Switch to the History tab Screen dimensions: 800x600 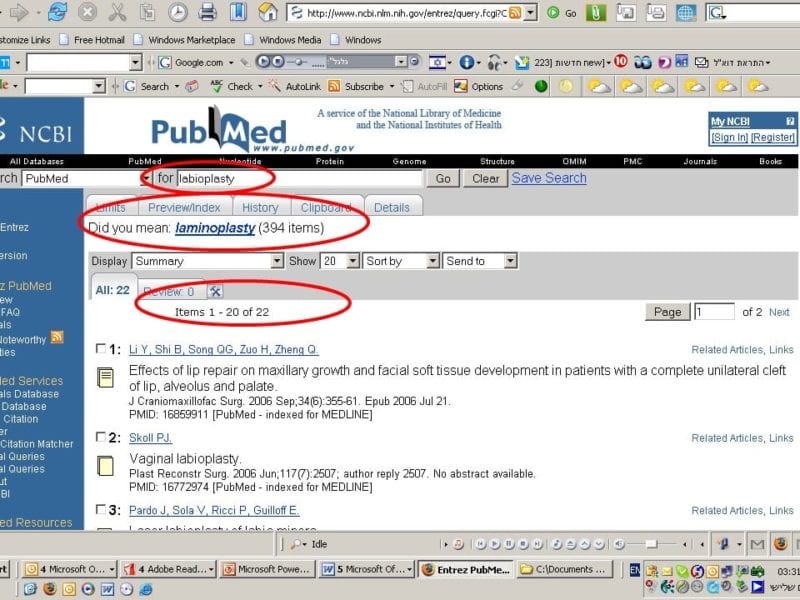(260, 207)
